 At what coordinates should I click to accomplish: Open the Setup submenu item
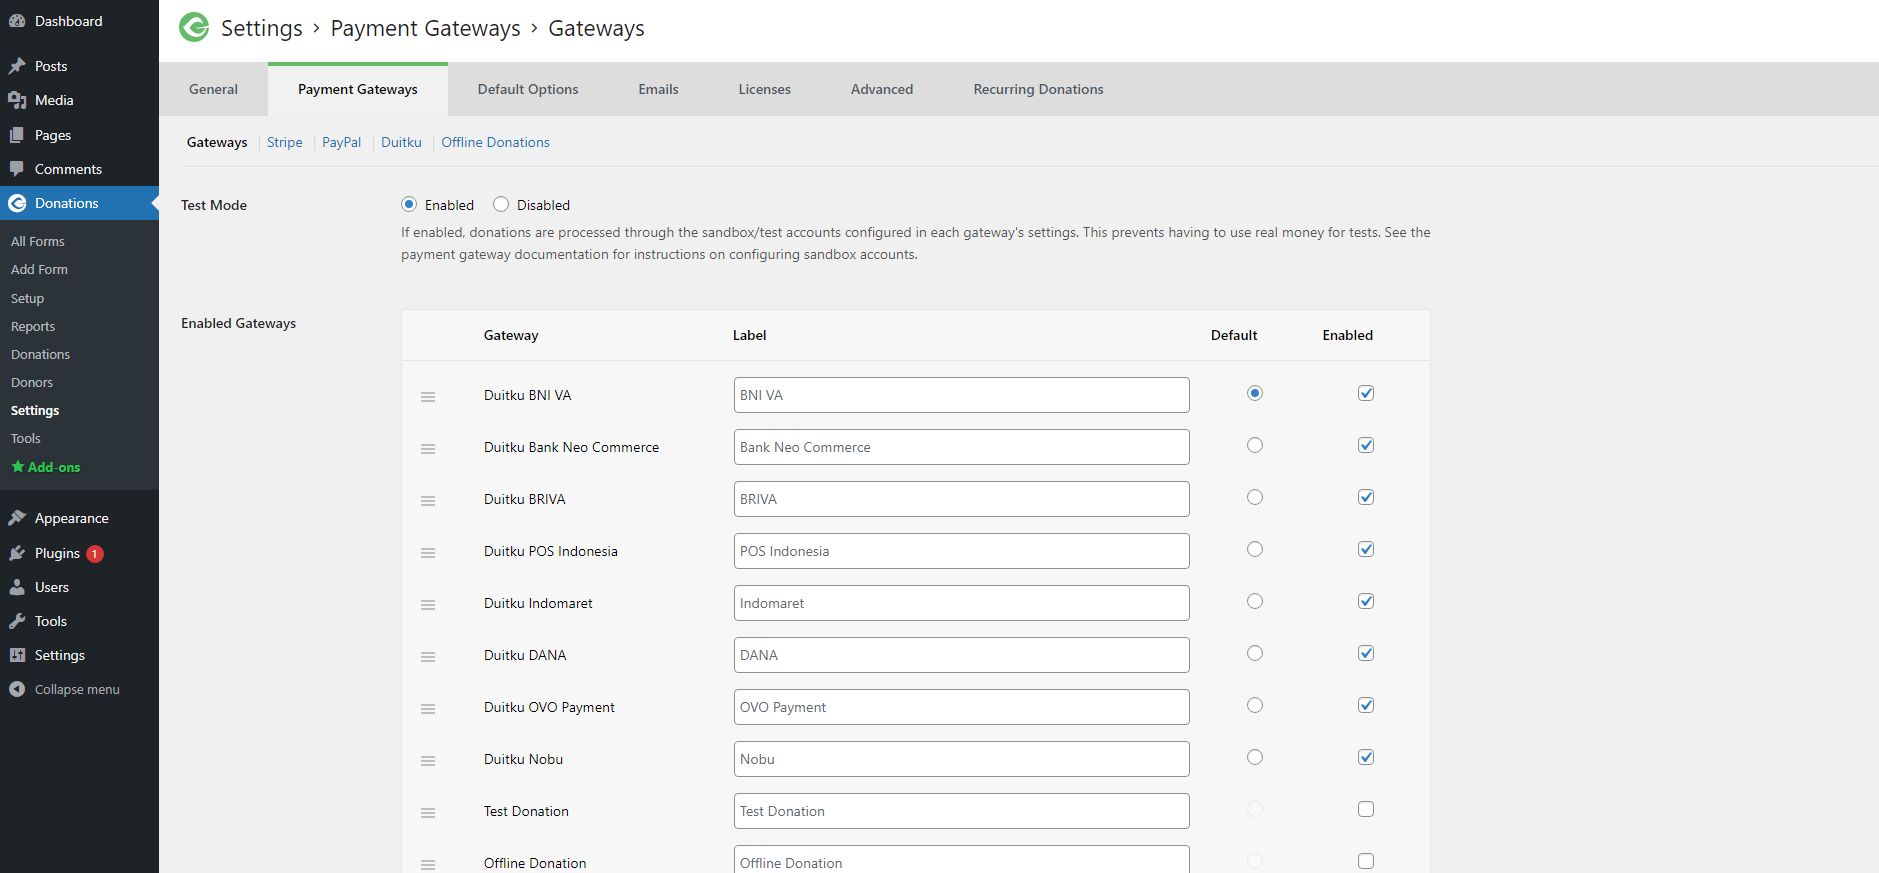(x=27, y=298)
